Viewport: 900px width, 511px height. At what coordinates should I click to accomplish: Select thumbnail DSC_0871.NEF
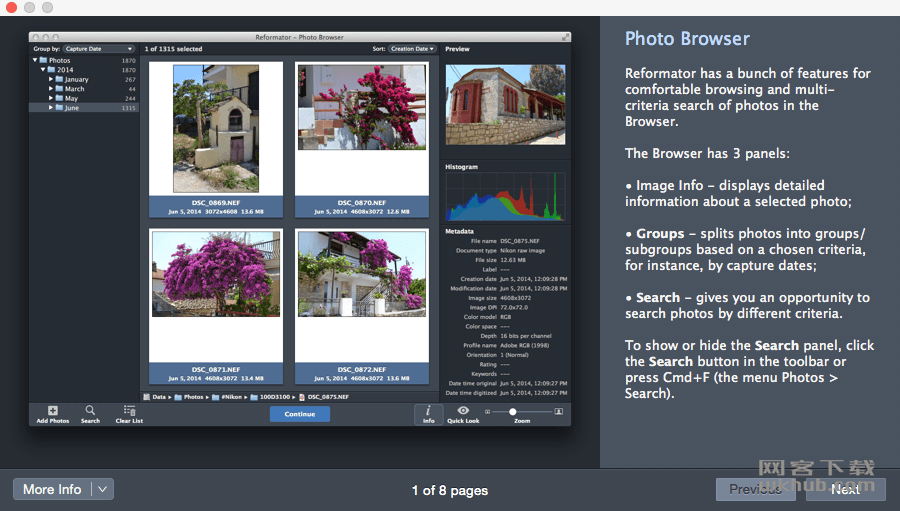coord(216,306)
